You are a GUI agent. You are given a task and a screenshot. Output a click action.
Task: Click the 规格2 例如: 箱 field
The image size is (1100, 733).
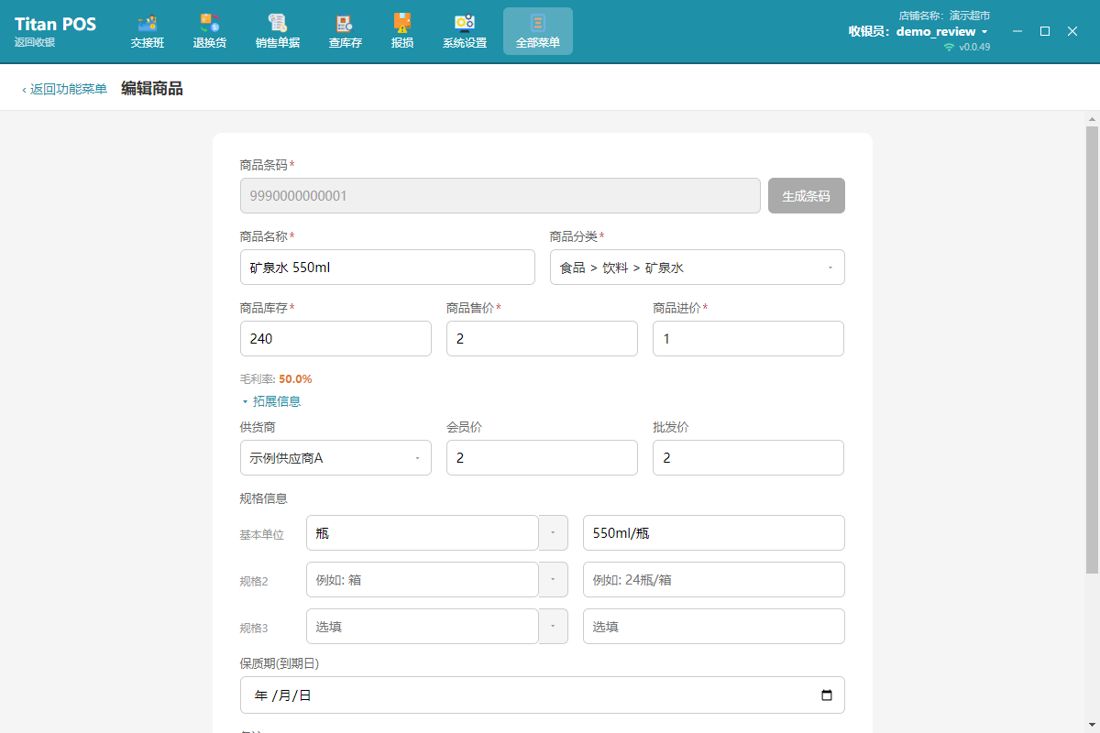pos(422,579)
